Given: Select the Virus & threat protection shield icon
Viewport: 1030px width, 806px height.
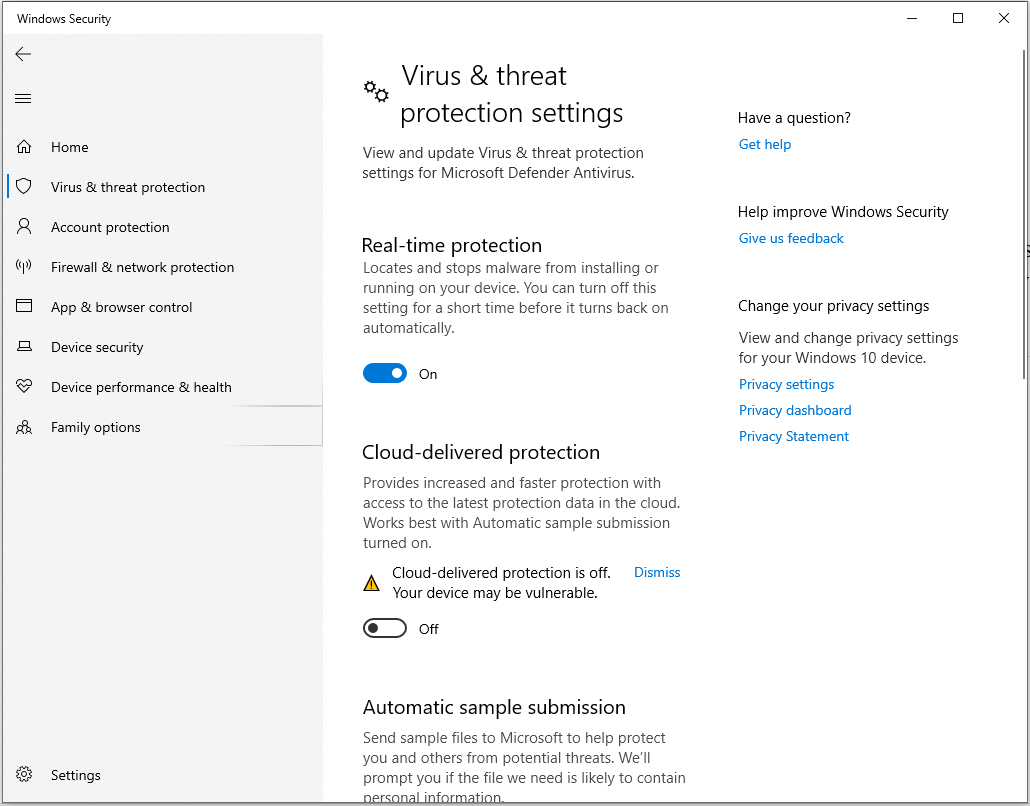Looking at the screenshot, I should click(x=24, y=186).
